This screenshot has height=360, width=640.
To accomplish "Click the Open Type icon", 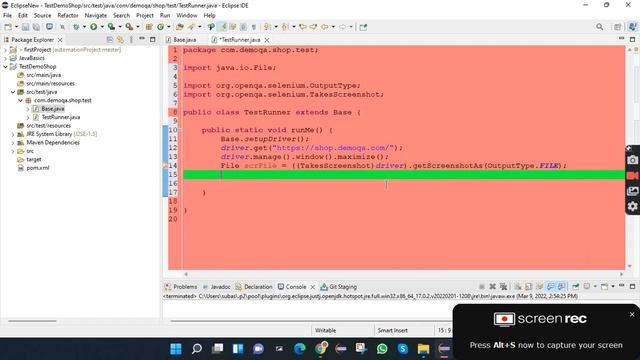I will [180, 27].
